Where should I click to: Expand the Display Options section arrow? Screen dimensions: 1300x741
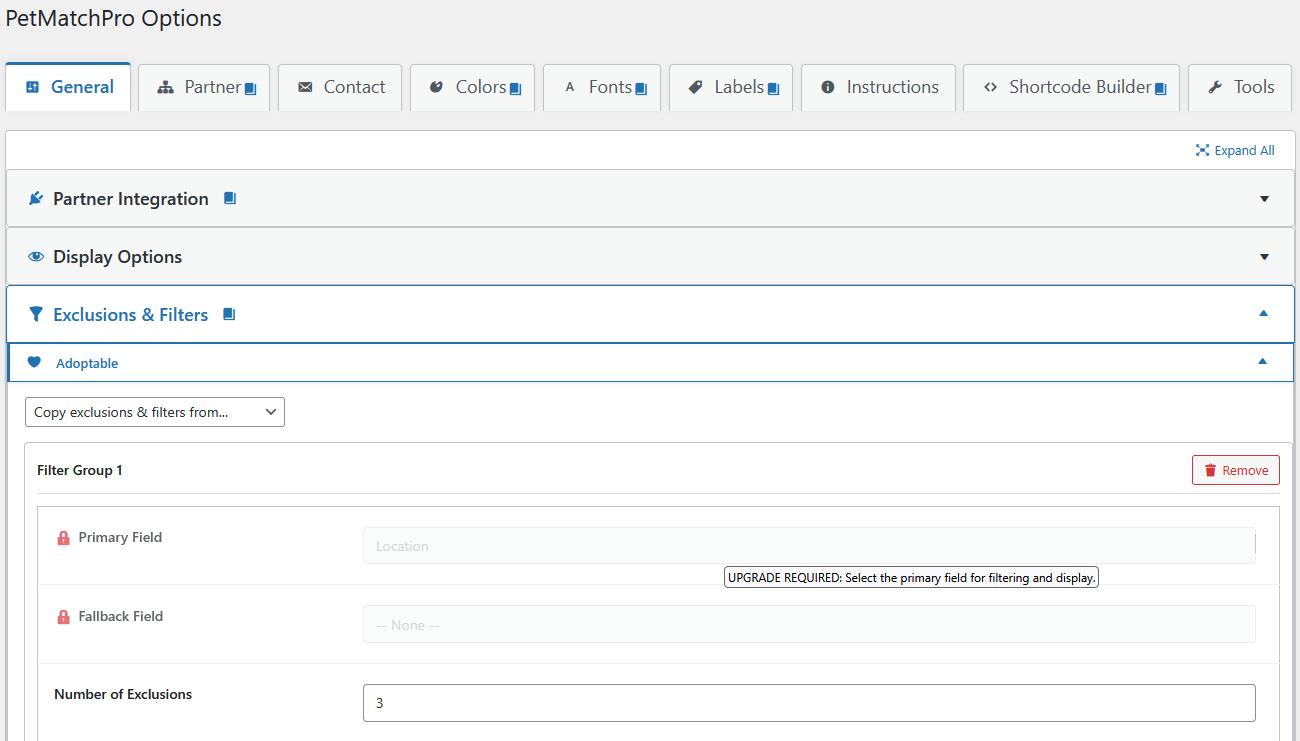pyautogui.click(x=1264, y=257)
